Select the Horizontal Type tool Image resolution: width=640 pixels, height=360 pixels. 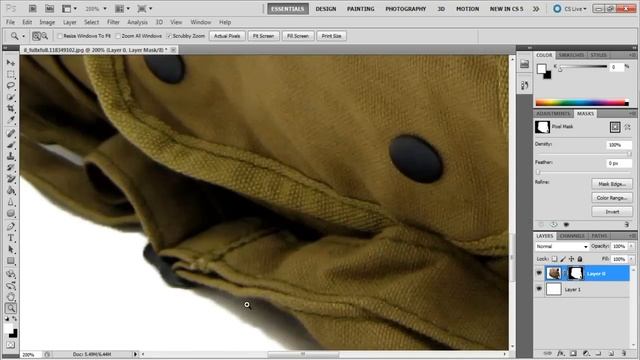[11, 238]
